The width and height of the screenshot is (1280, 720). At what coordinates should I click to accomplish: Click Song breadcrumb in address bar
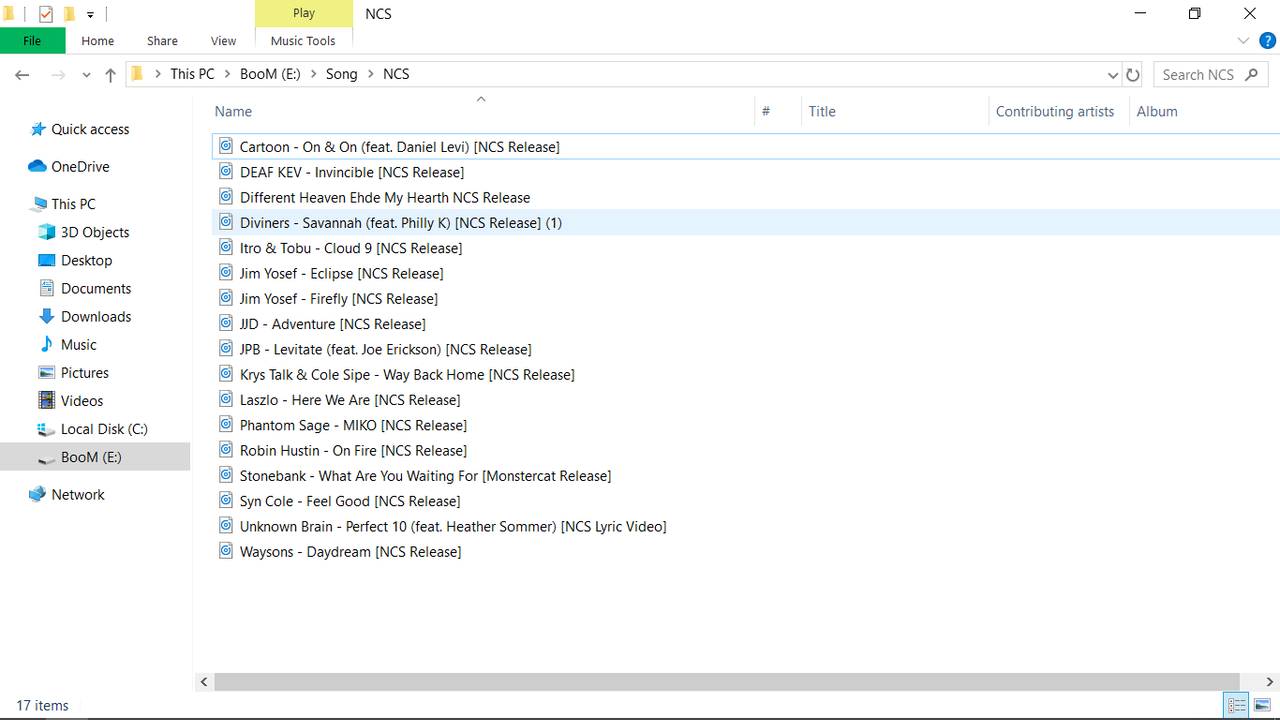[341, 74]
